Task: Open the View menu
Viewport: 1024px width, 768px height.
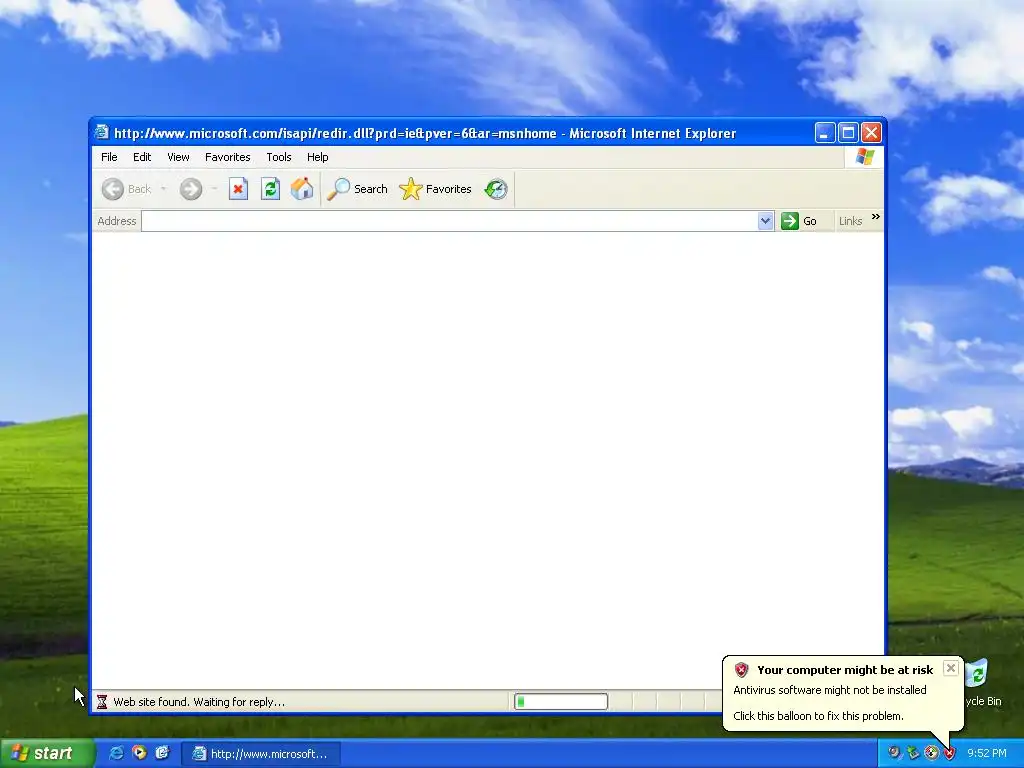Action: coord(178,157)
